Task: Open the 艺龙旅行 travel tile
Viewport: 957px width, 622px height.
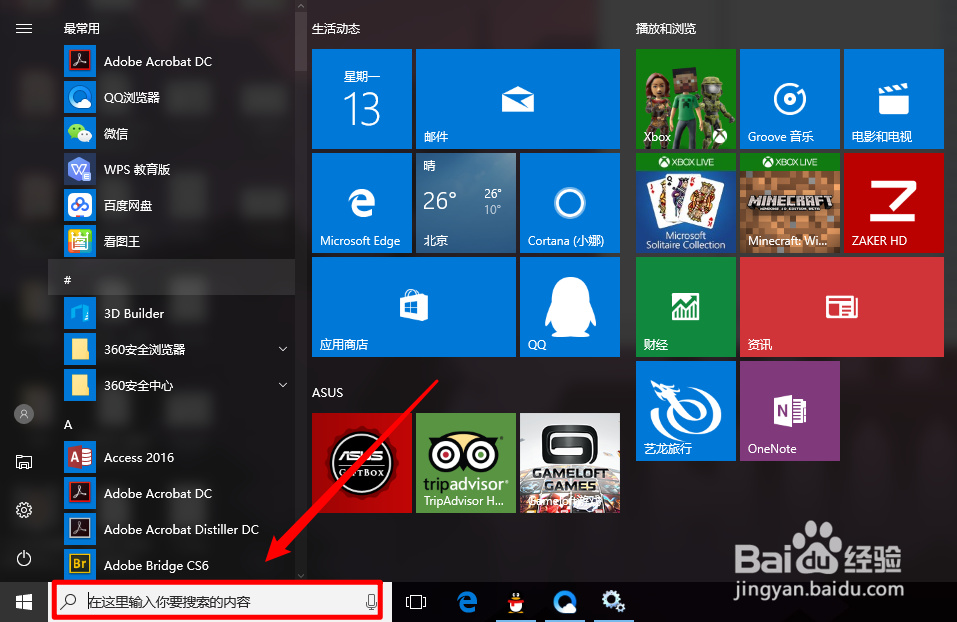Action: (686, 411)
